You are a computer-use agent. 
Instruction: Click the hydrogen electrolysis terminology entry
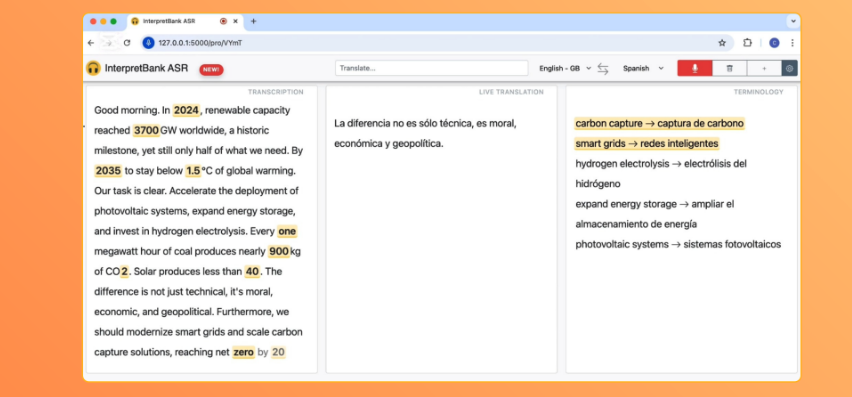(x=661, y=174)
